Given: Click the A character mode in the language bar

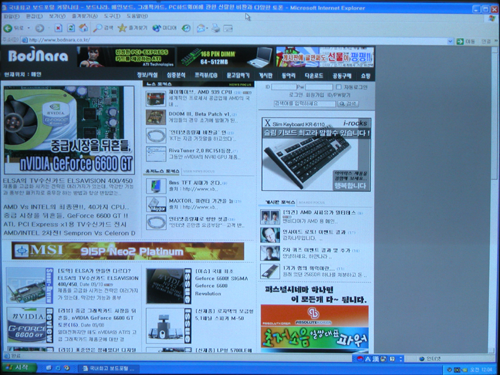Looking at the screenshot, I should (368, 359).
